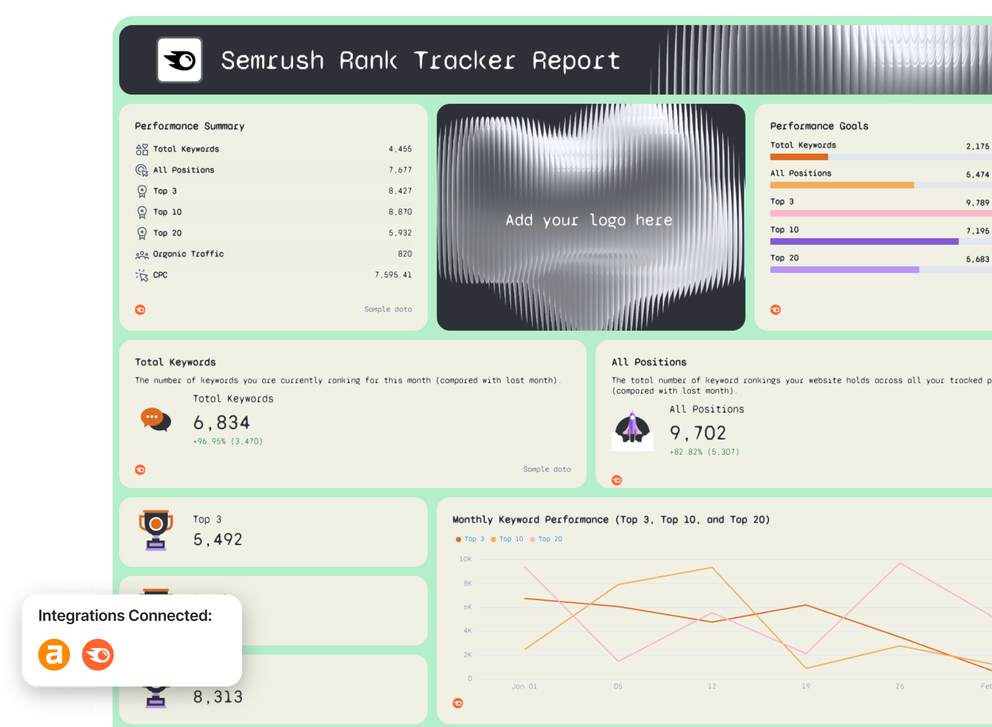Click the Jan 01 axis label on the chart
992x727 pixels.
(524, 687)
